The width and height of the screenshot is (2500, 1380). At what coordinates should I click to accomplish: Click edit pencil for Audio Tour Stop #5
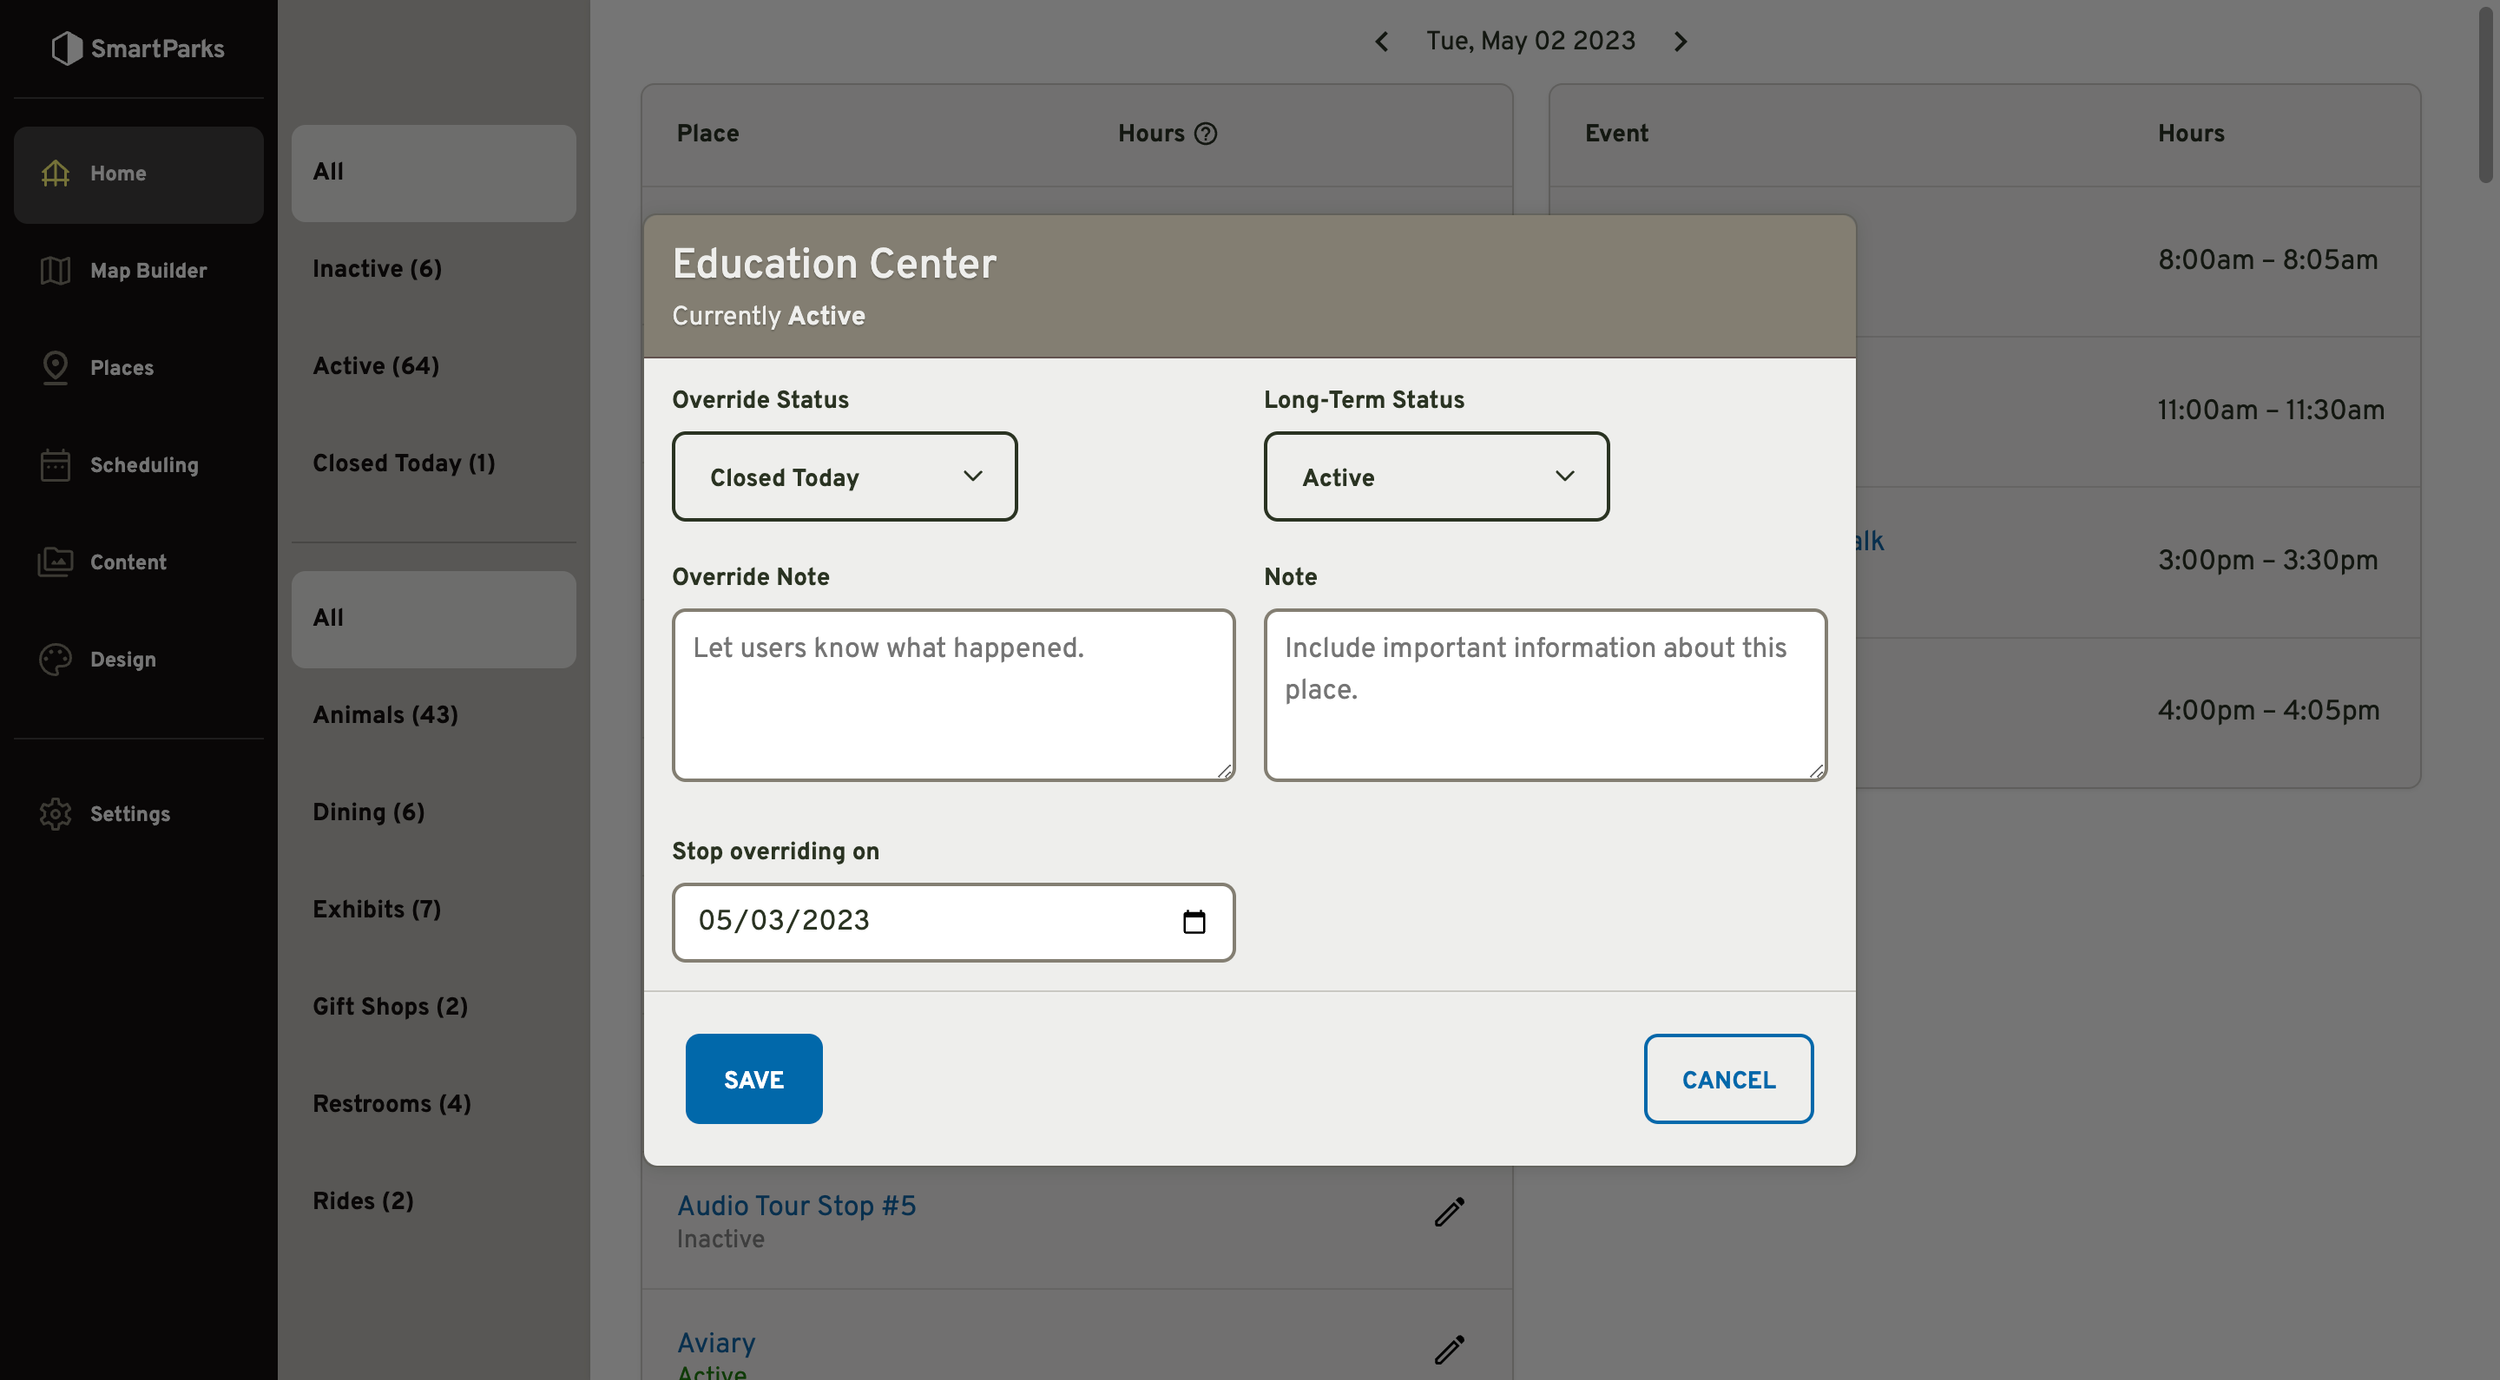[1449, 1212]
